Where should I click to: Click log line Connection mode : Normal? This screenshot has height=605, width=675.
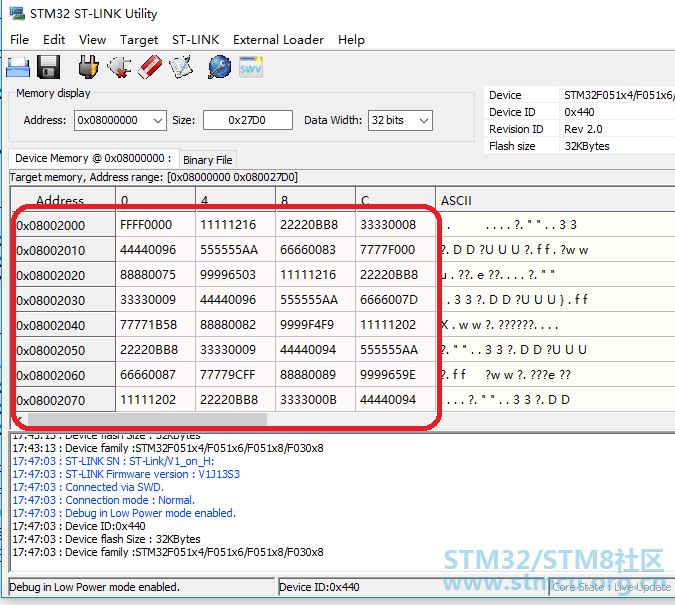click(104, 500)
